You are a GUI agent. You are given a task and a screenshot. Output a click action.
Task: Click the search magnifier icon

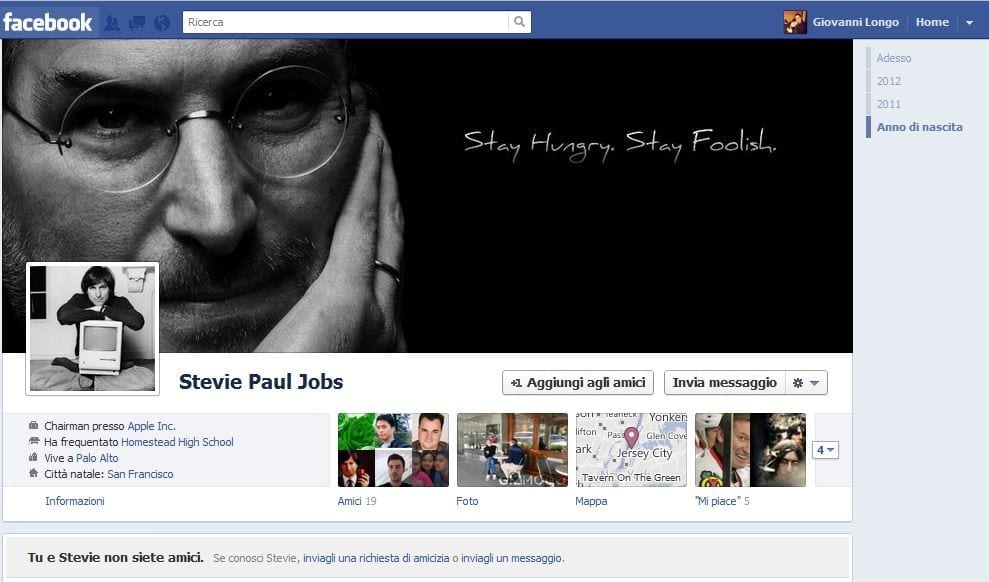pos(519,22)
